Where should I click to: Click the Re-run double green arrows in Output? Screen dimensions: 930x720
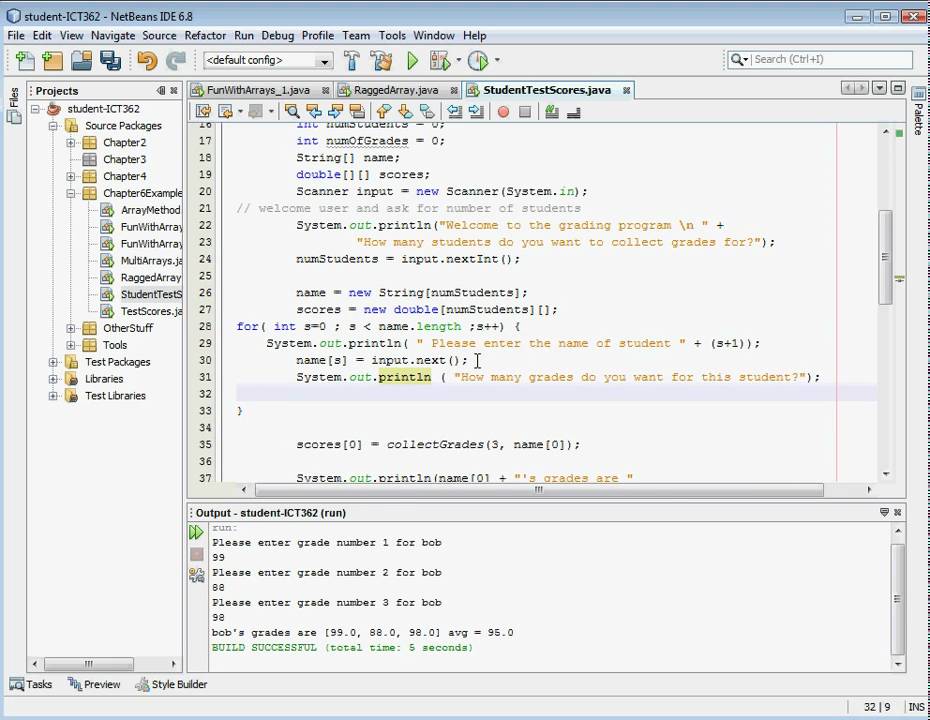196,532
